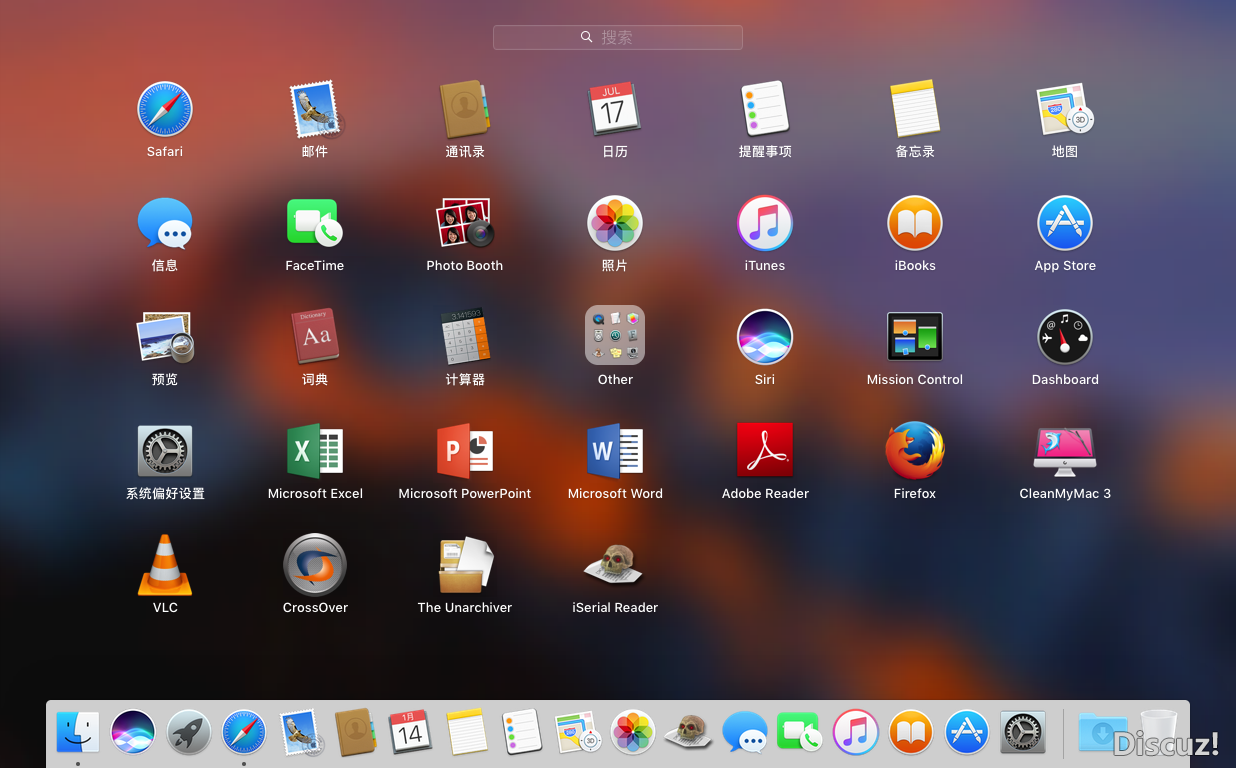
Task: Click the iBooks icon in the Dock
Action: 910,733
